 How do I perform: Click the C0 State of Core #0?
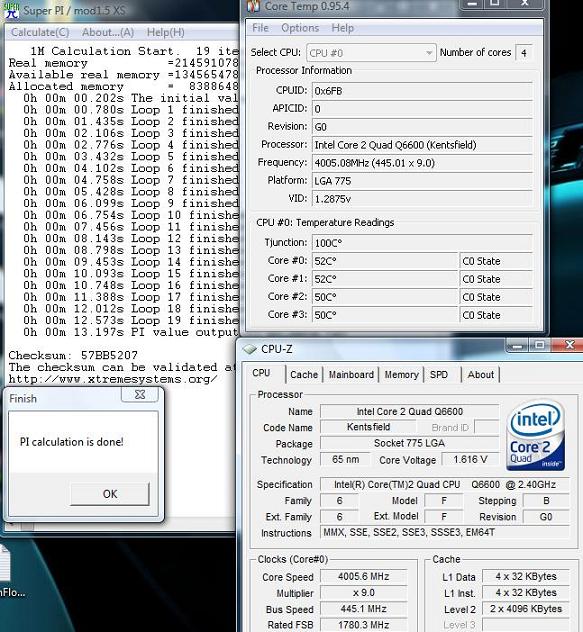496,261
